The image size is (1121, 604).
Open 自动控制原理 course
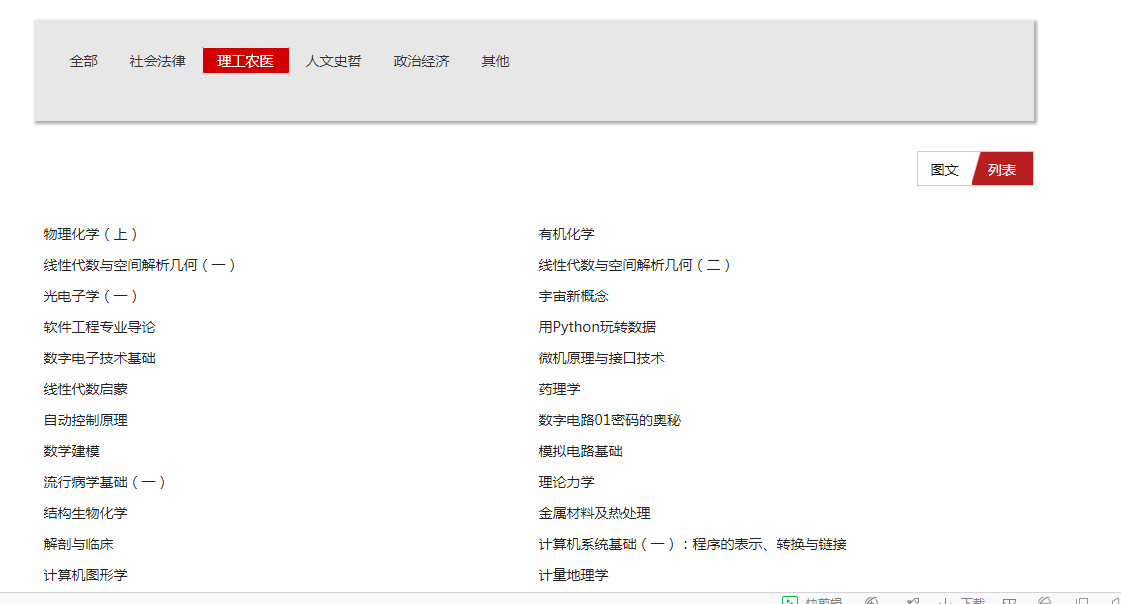[85, 420]
